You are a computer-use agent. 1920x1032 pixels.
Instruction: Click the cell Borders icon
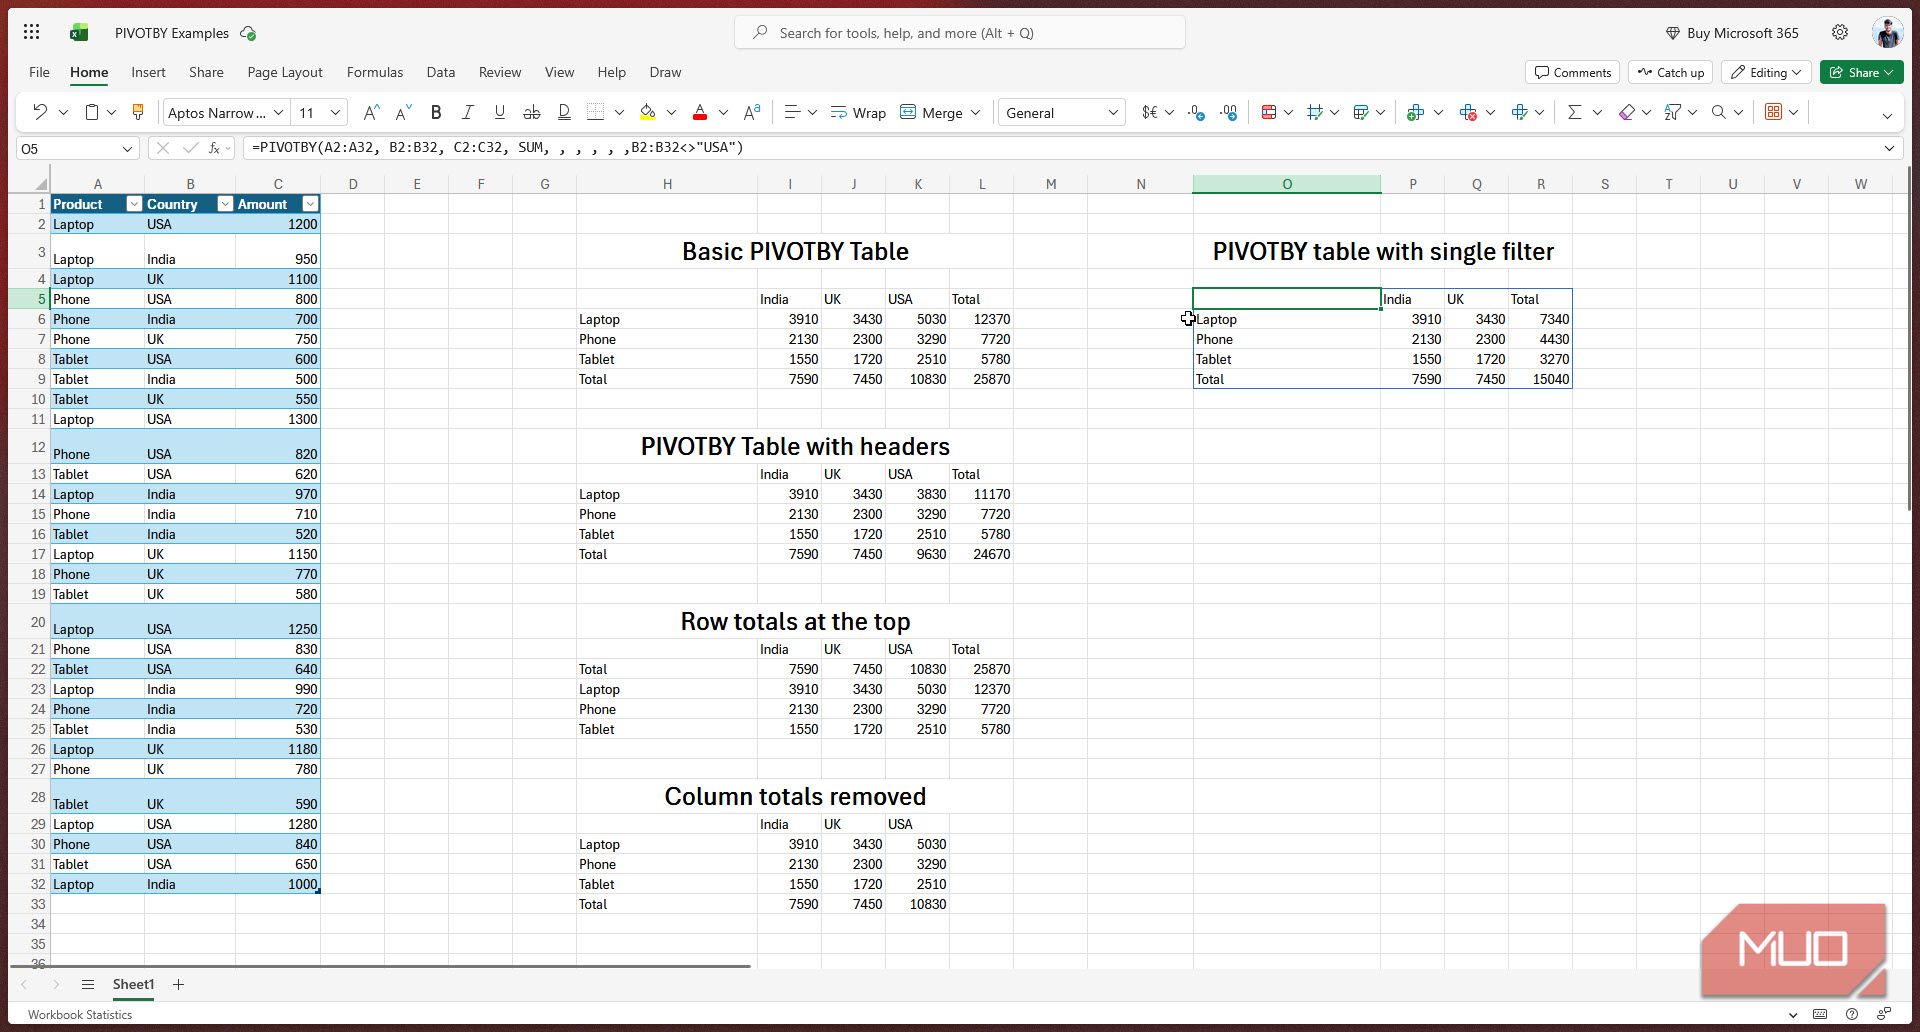pyautogui.click(x=595, y=112)
